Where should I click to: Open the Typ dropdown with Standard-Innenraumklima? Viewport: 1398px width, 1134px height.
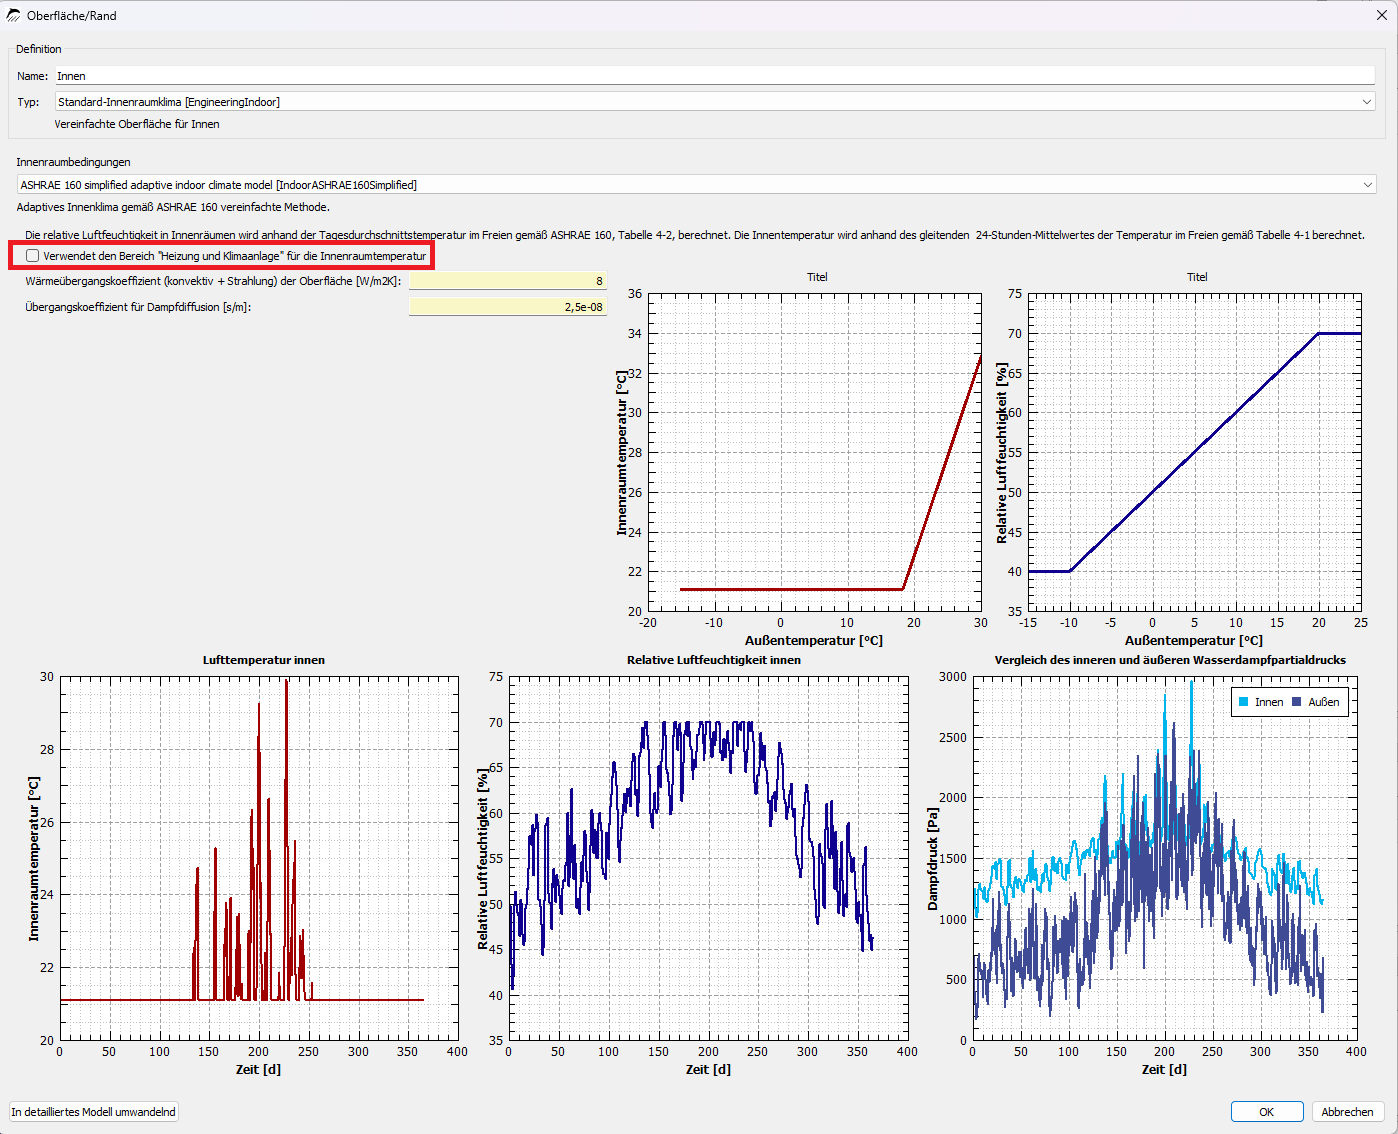tap(715, 102)
